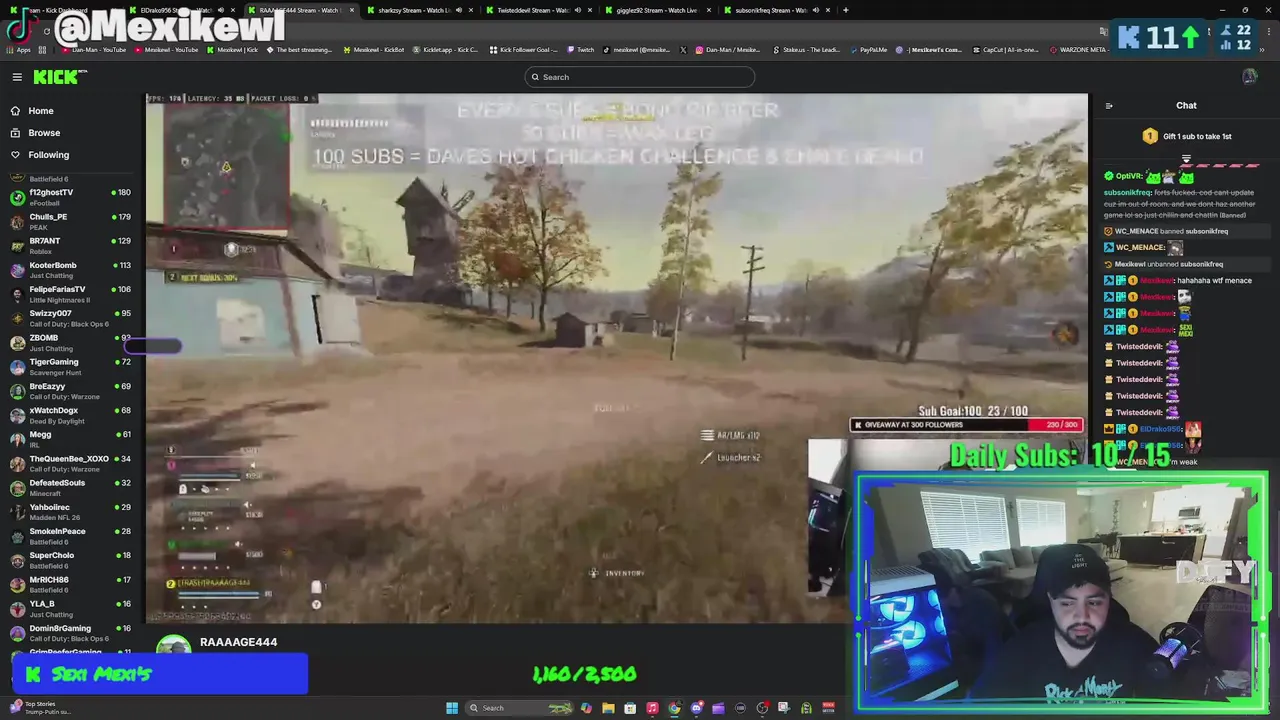This screenshot has width=1280, height=720.
Task: Click the fl2ghostTV avatar icon
Action: (x=17, y=197)
